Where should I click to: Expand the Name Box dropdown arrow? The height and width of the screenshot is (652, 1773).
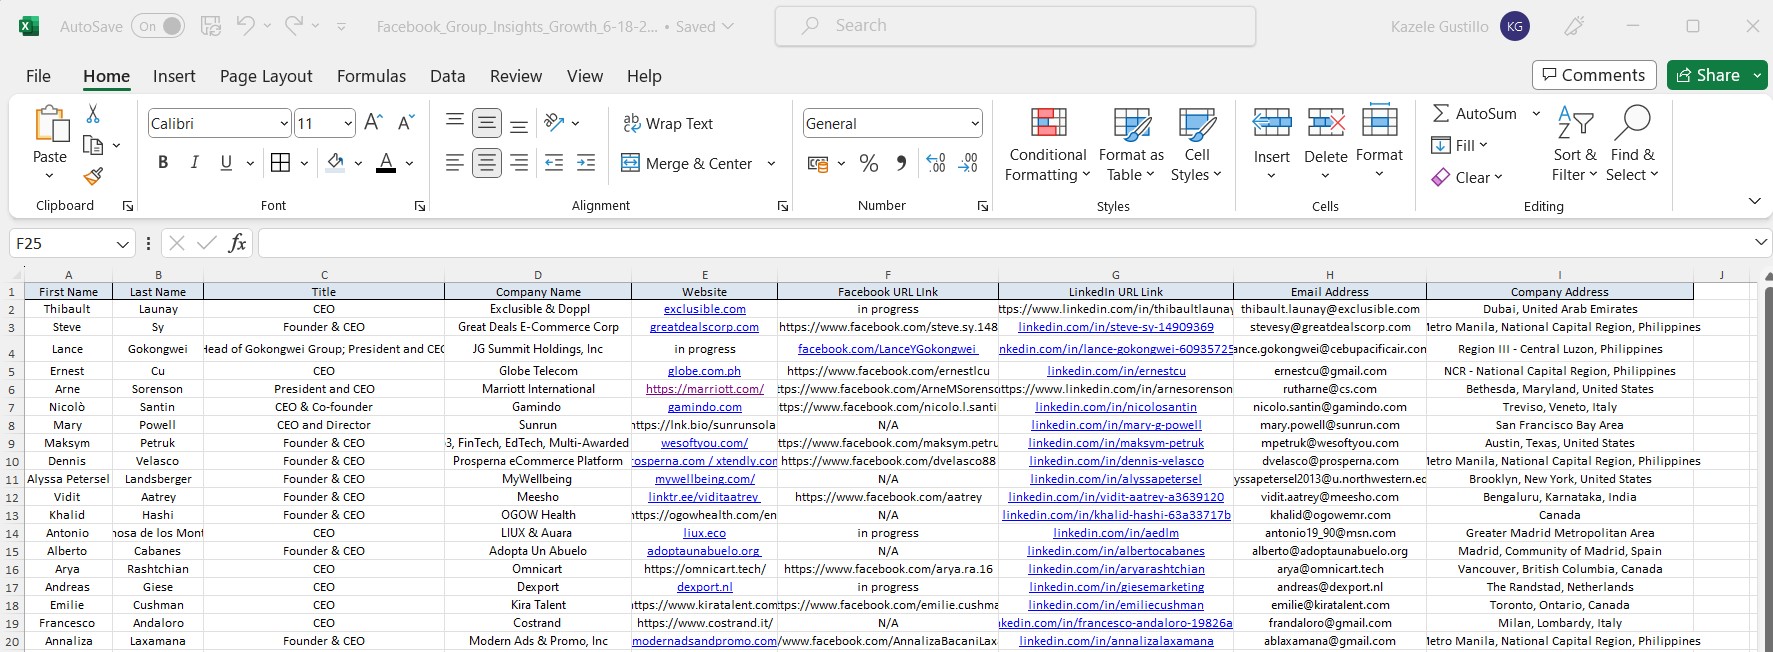pyautogui.click(x=122, y=244)
